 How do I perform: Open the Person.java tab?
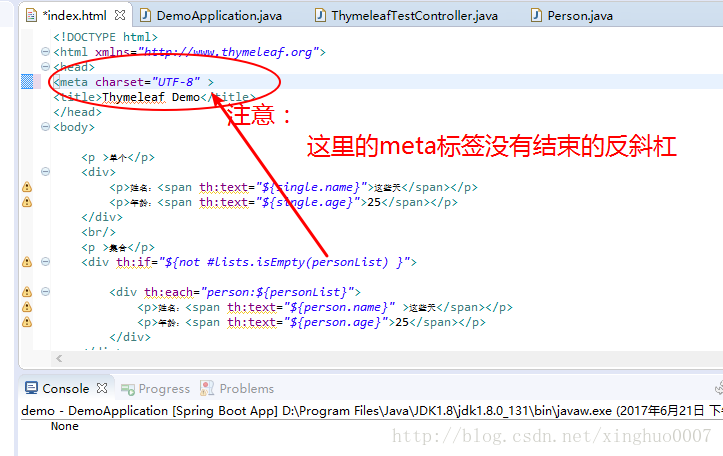[580, 16]
